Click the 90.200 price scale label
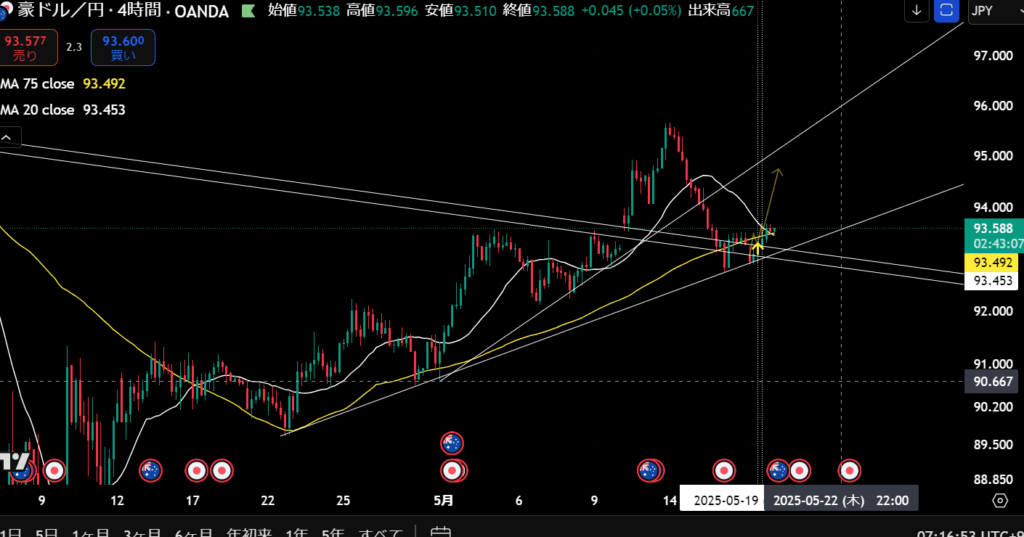 993,407
